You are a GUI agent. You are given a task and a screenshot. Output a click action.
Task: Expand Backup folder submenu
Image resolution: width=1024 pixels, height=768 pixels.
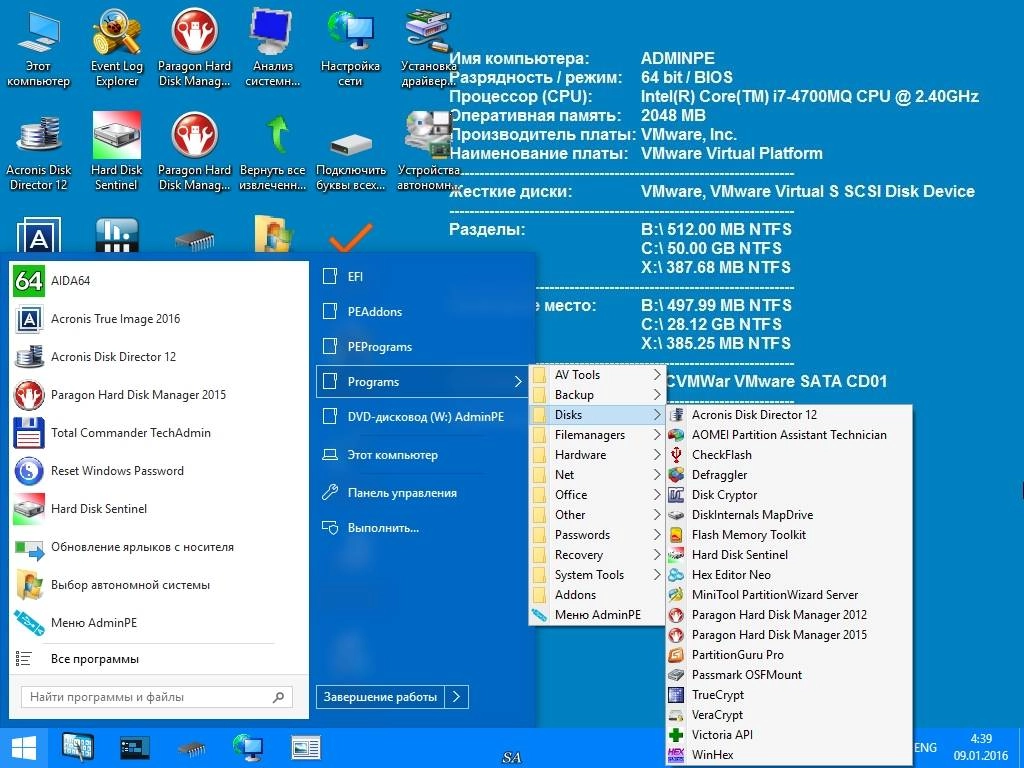597,394
